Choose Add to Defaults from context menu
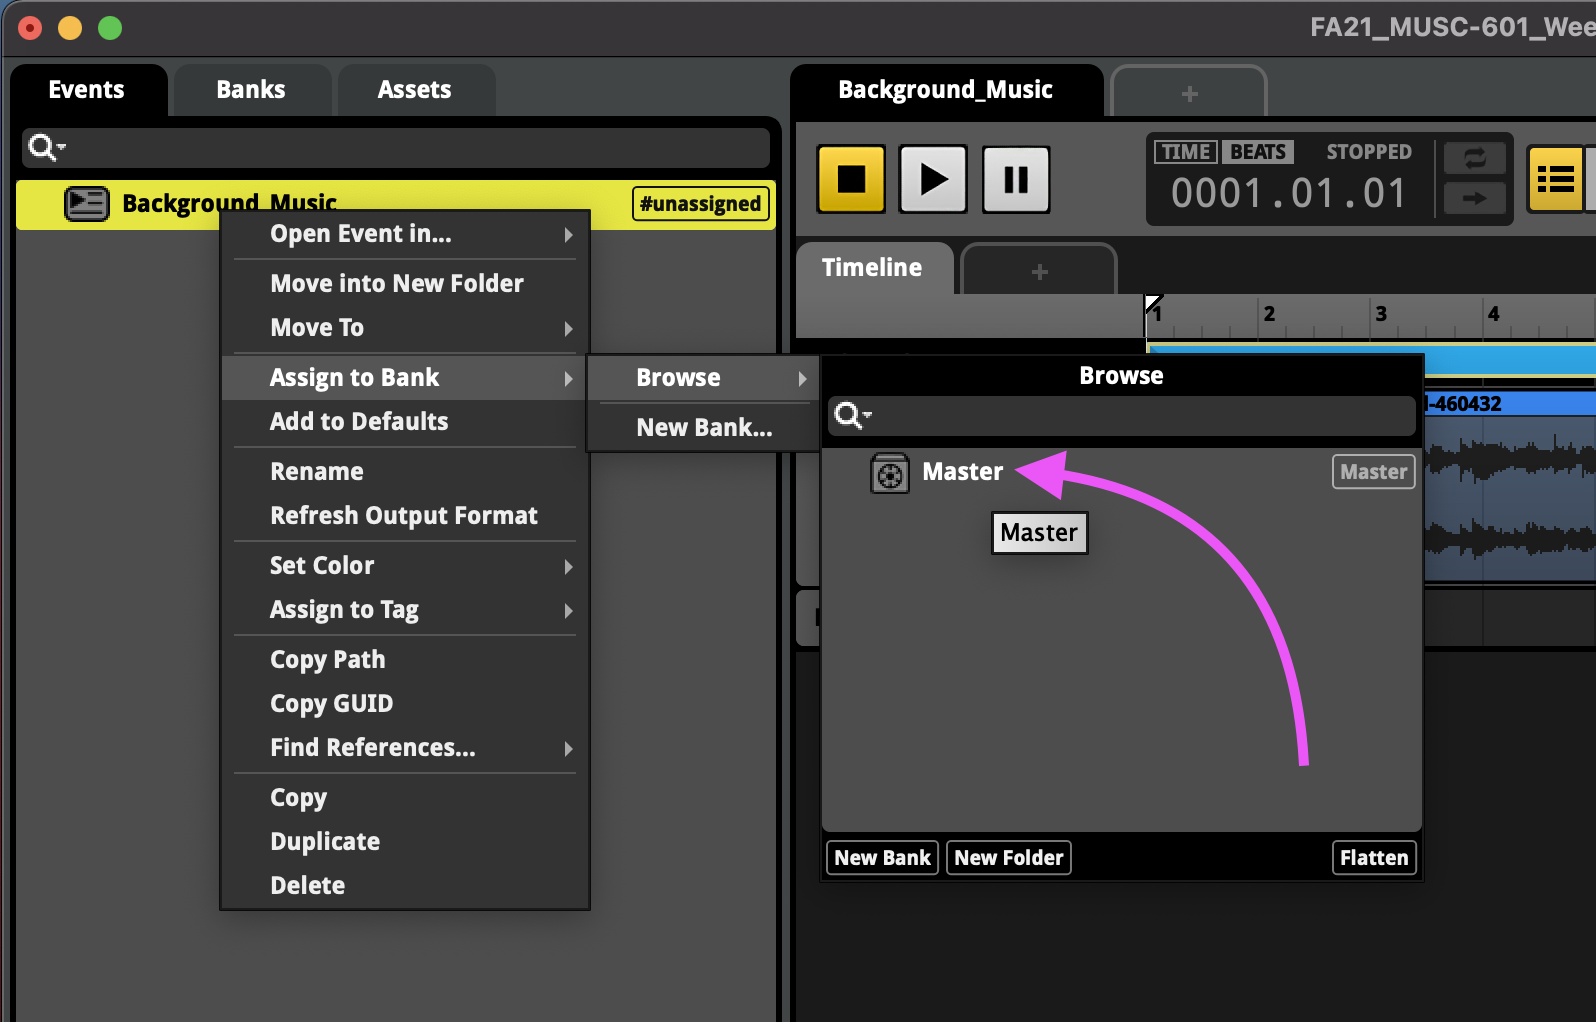Viewport: 1596px width, 1022px height. click(x=359, y=422)
